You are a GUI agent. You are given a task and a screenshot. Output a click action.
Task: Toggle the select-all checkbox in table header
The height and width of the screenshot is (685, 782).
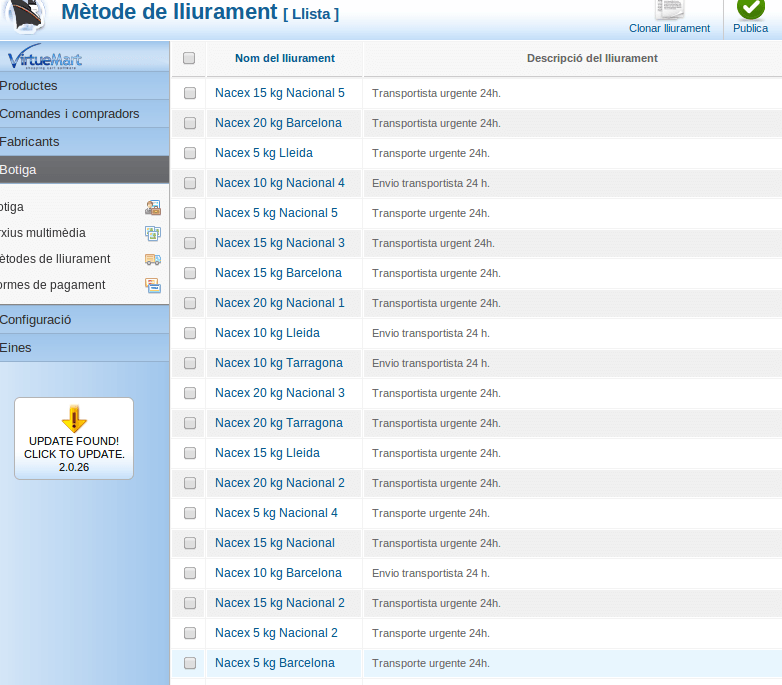click(x=189, y=58)
